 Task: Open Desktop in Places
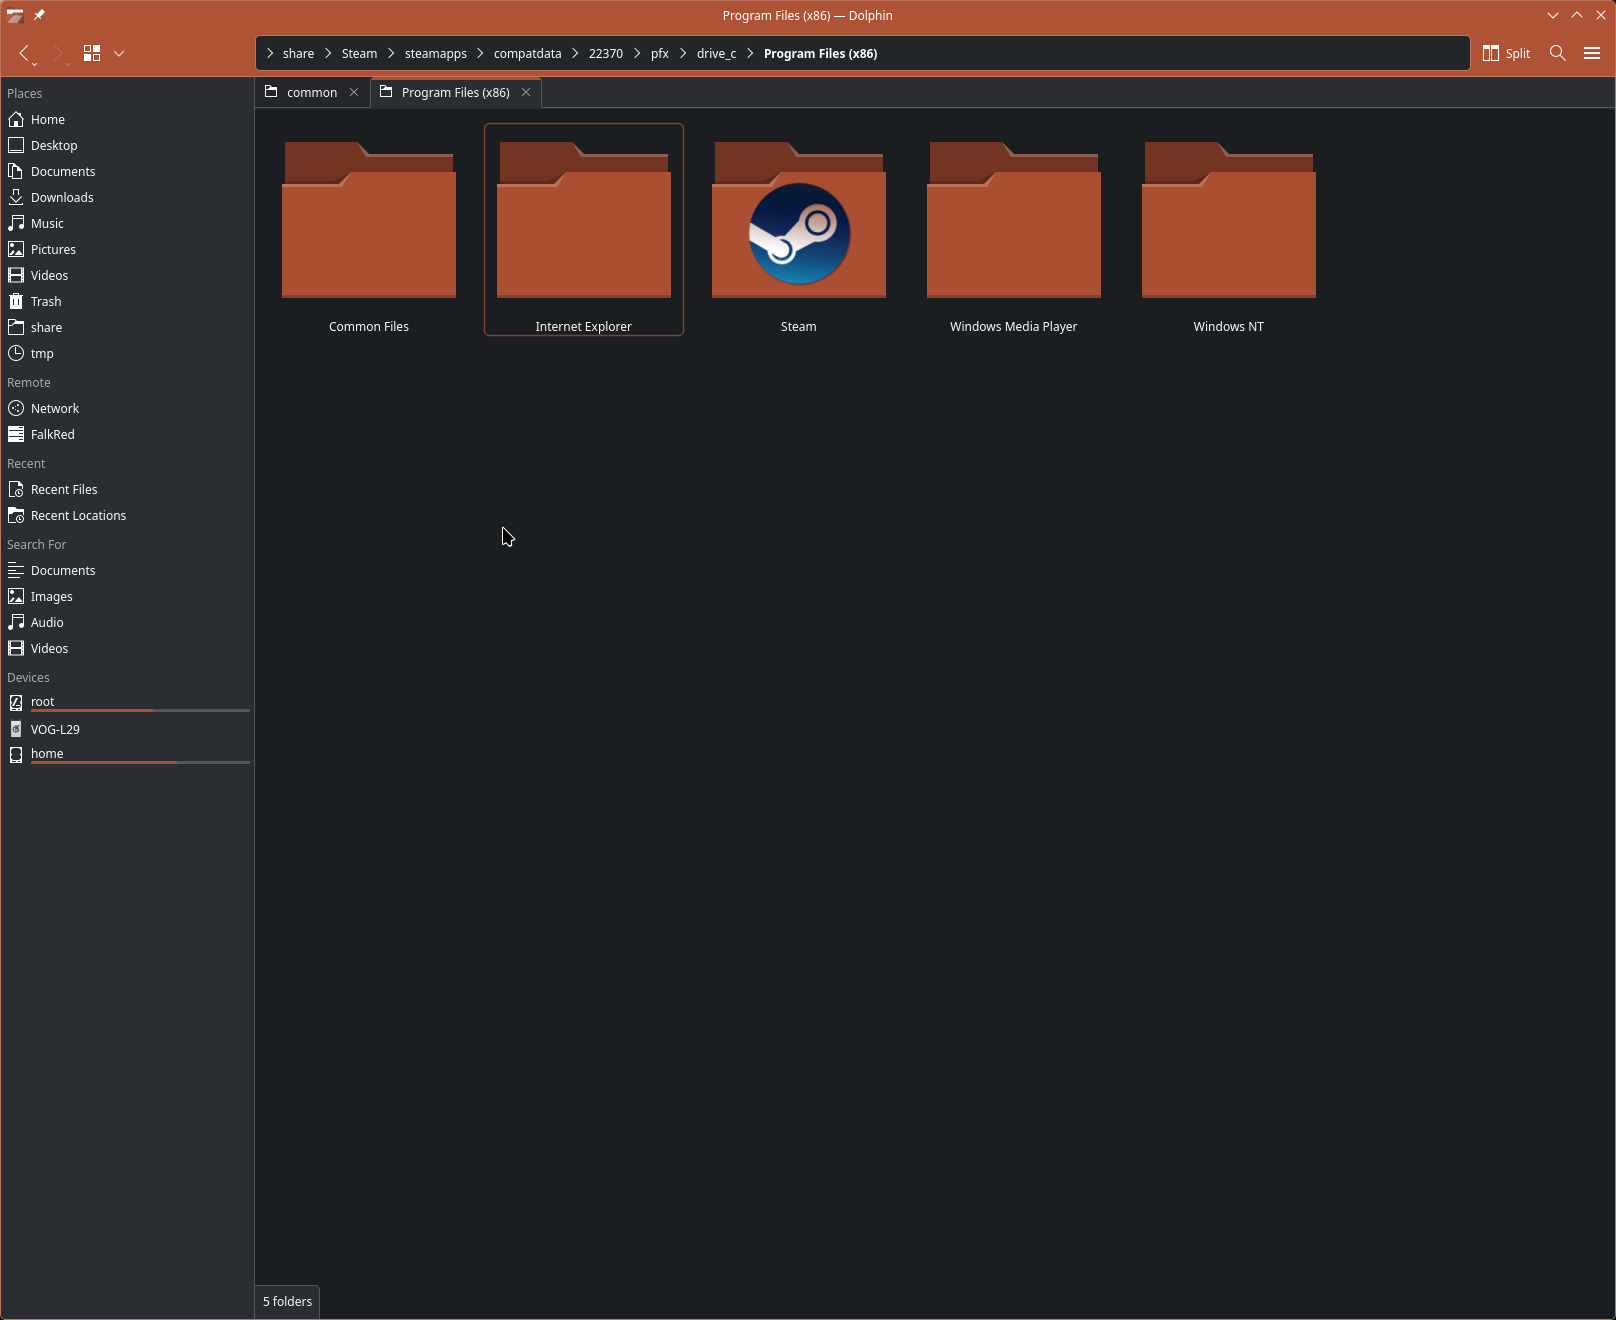click(127, 145)
